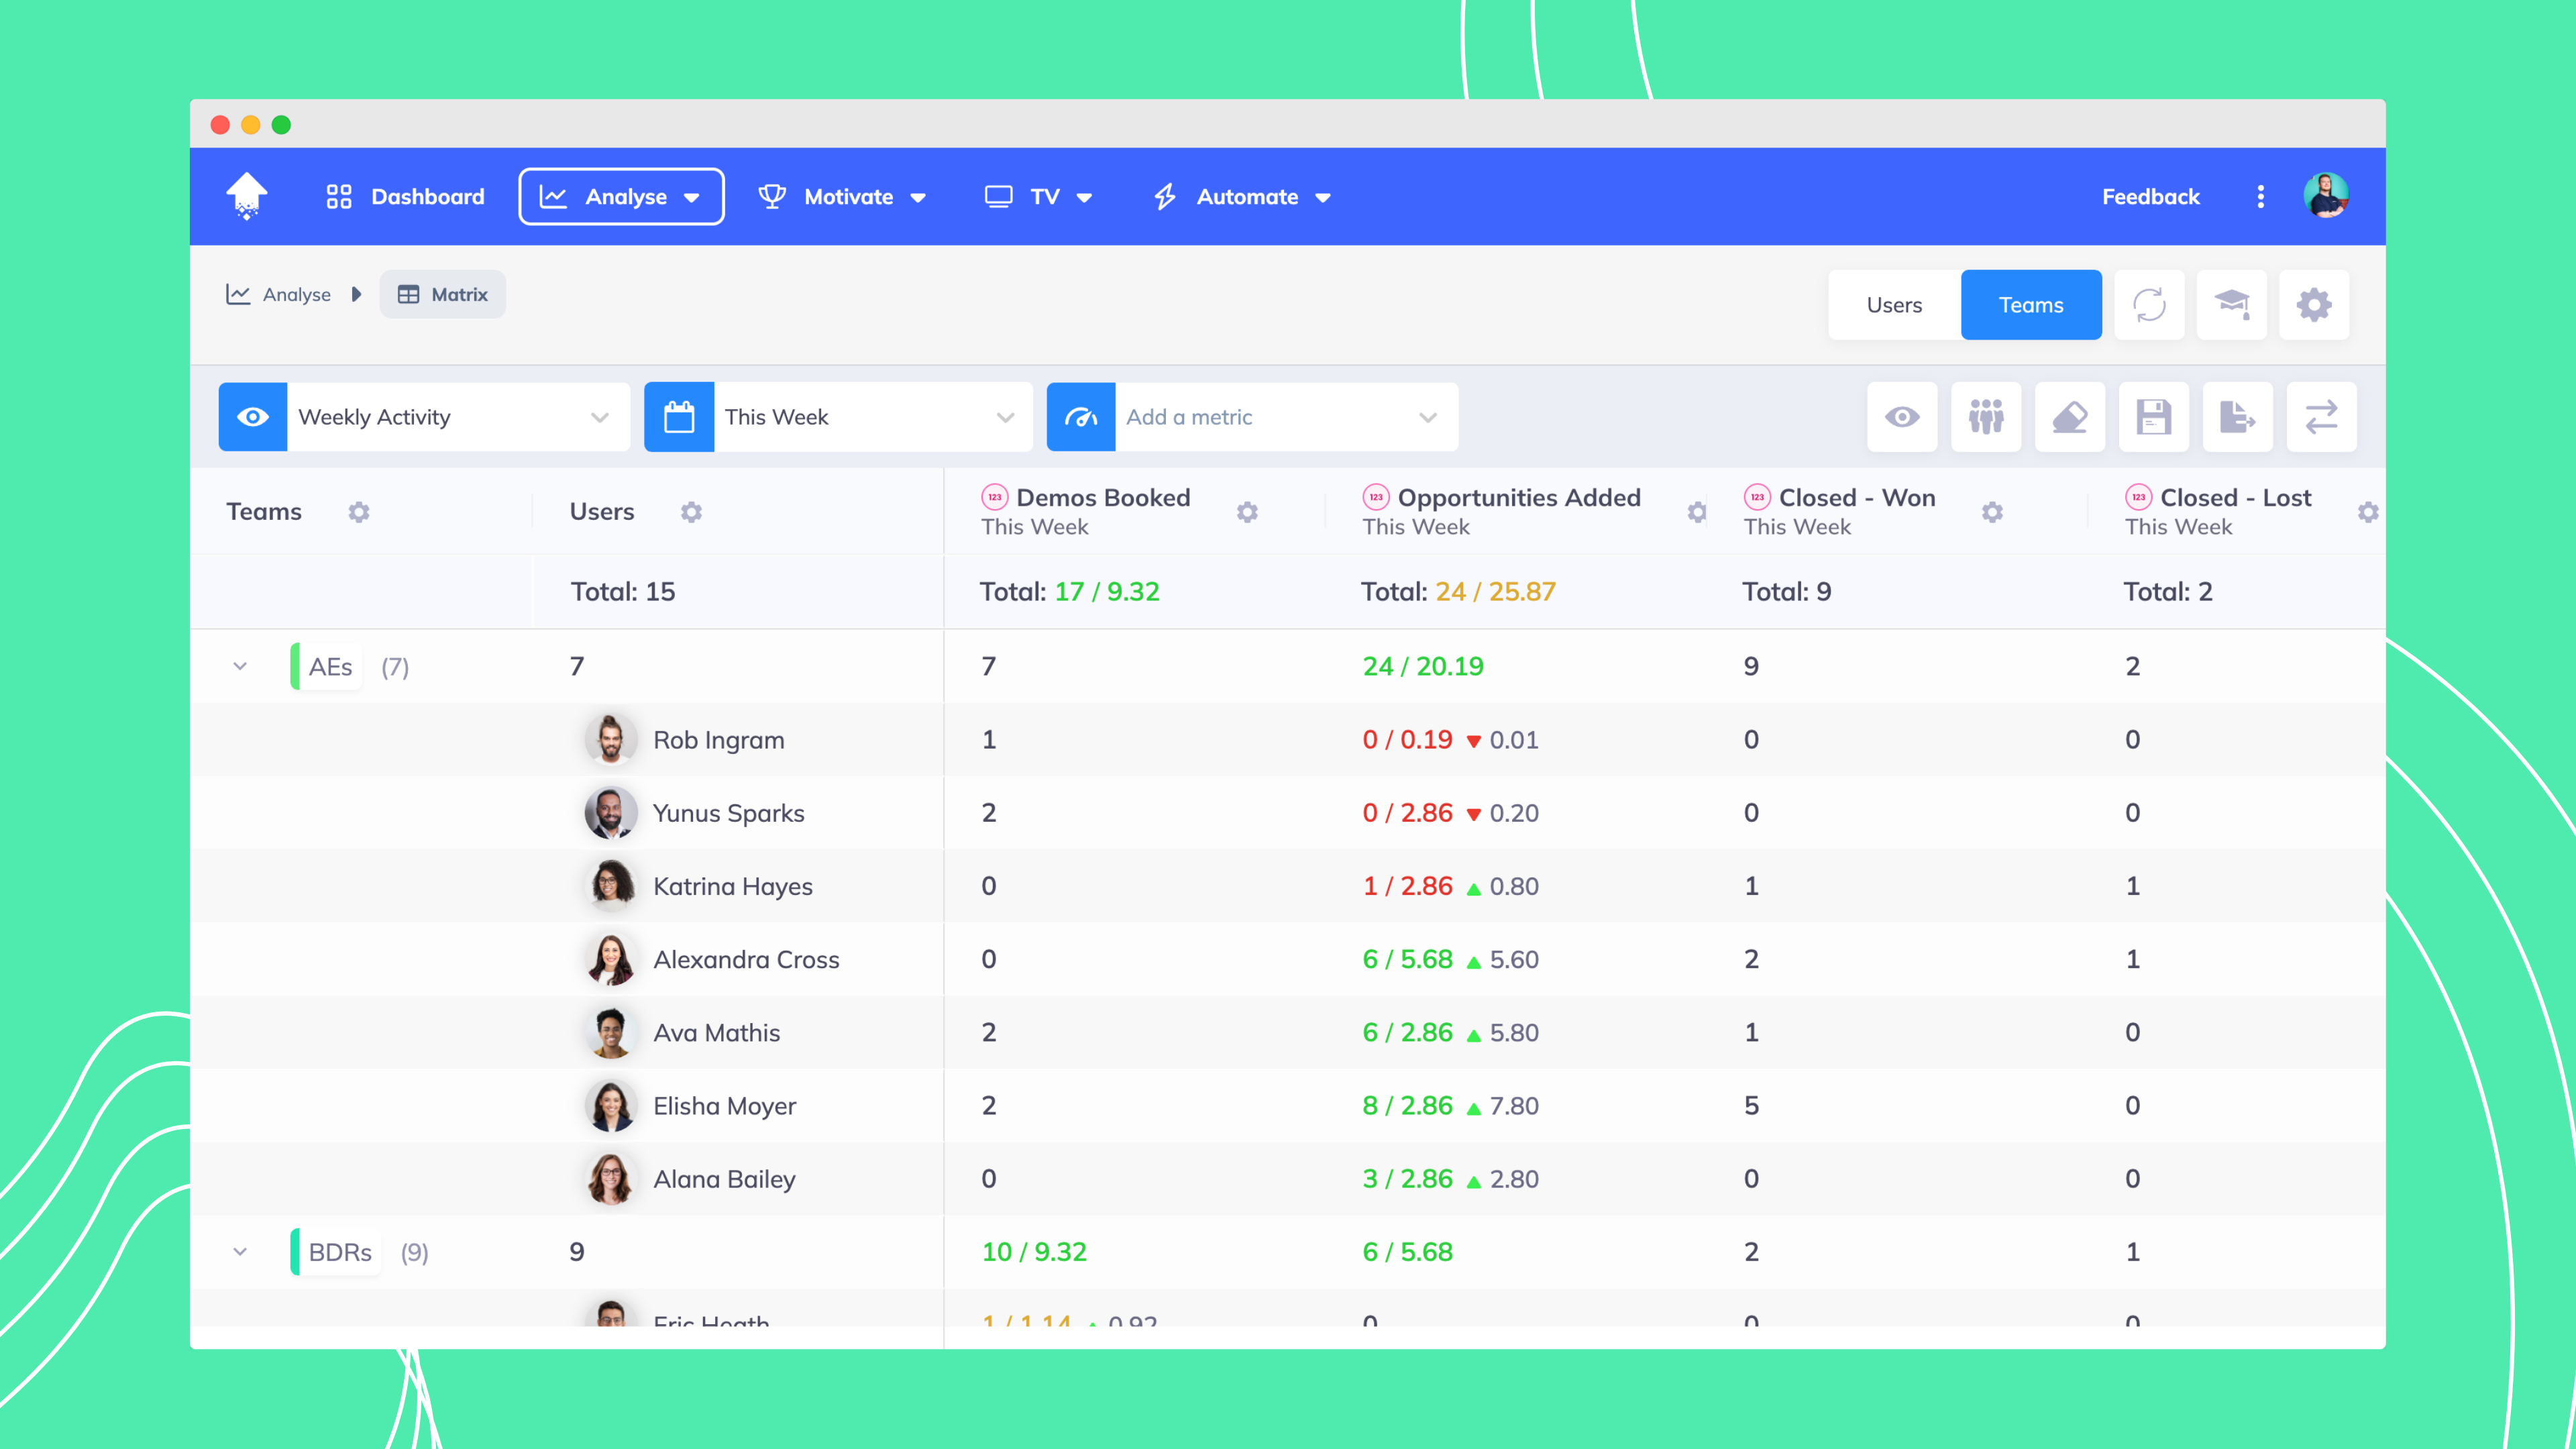Click the eraser icon to clear data
The image size is (2576, 1449).
(x=2070, y=417)
